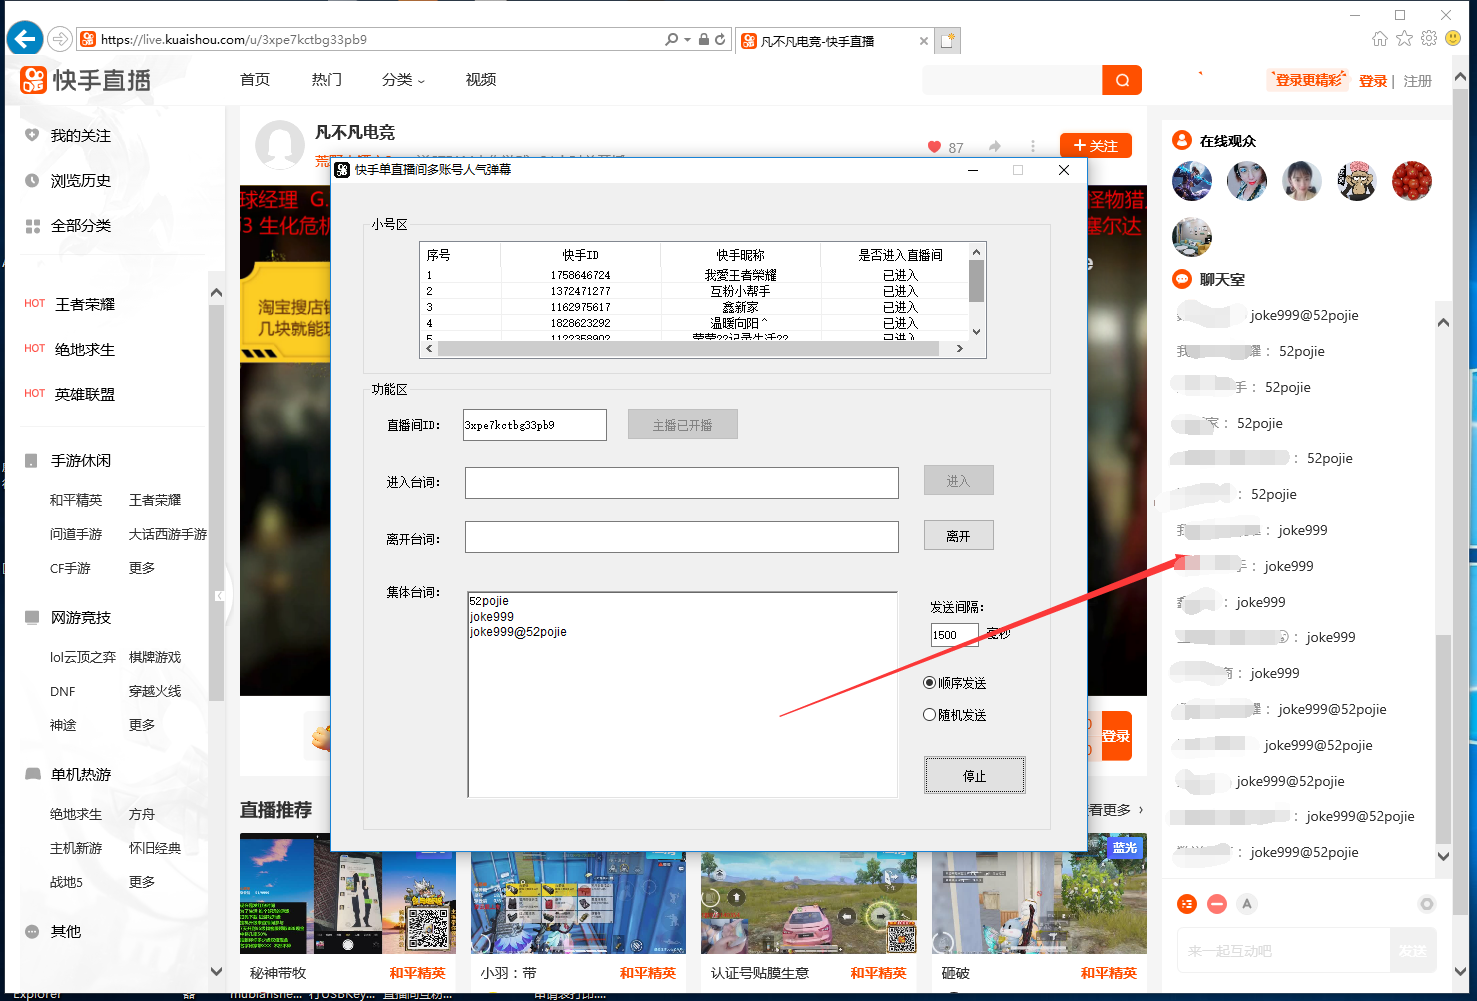
Task: Click the browser back arrow button
Action: [24, 39]
